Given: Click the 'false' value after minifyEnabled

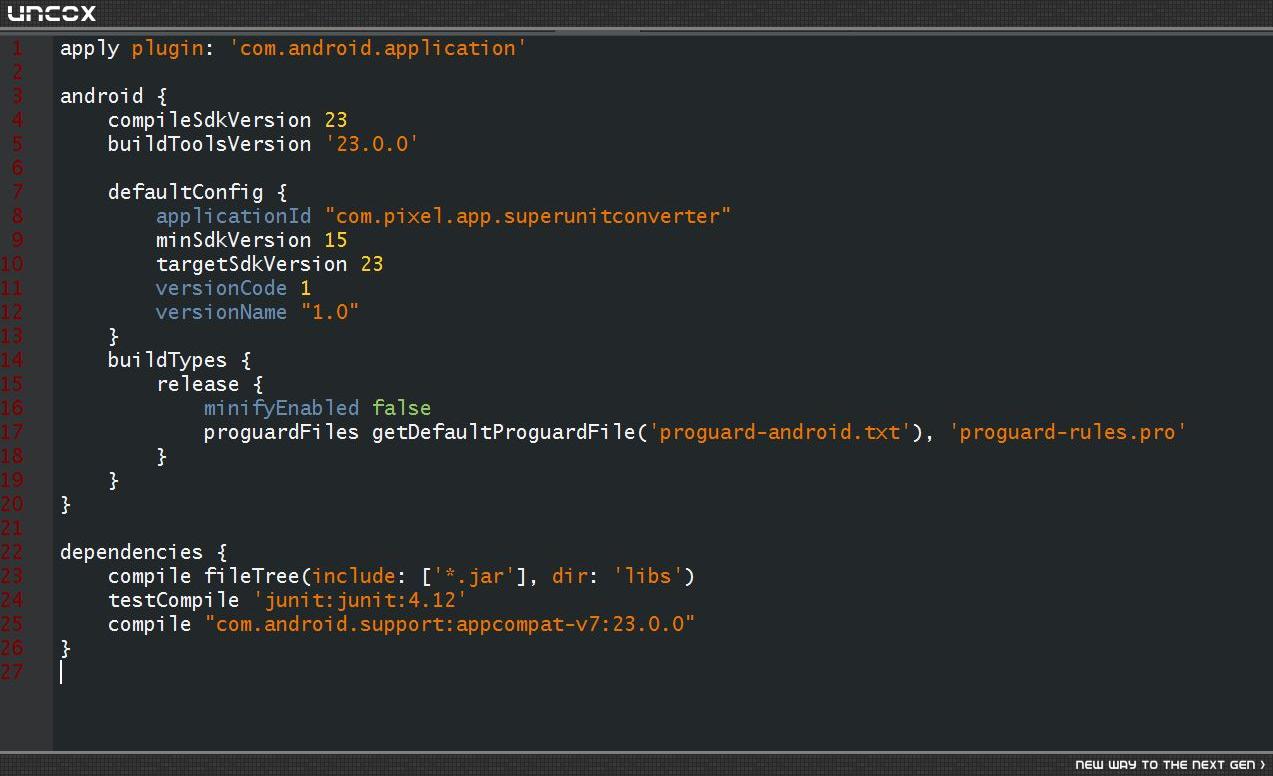Looking at the screenshot, I should [x=402, y=408].
